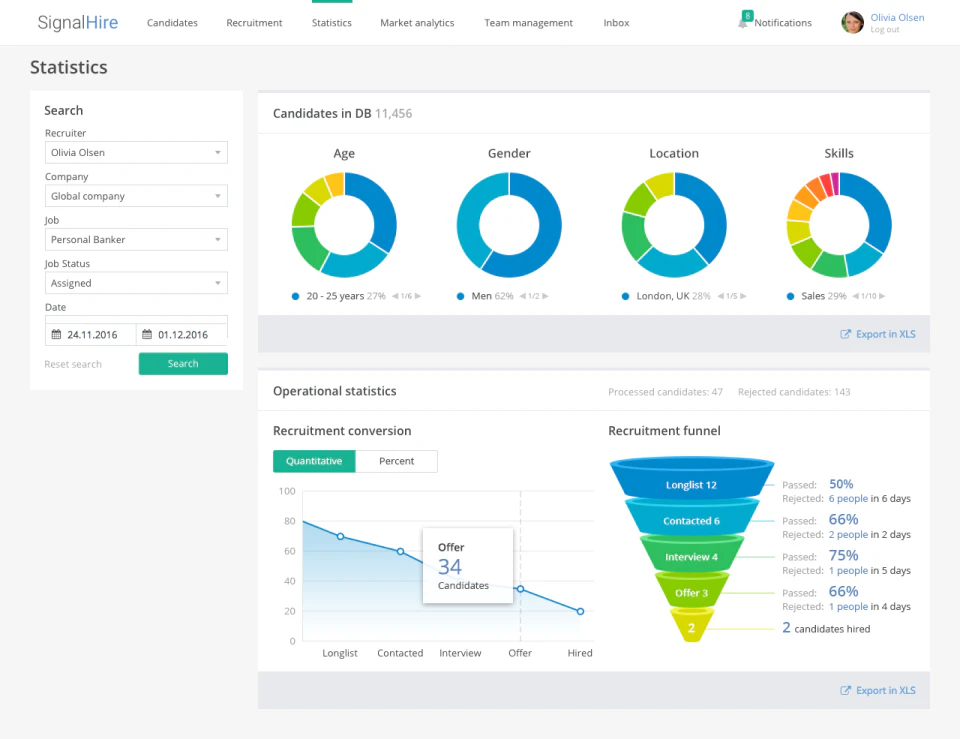This screenshot has height=739, width=960.
Task: Click the Interview 4 funnel segment
Action: tap(692, 556)
